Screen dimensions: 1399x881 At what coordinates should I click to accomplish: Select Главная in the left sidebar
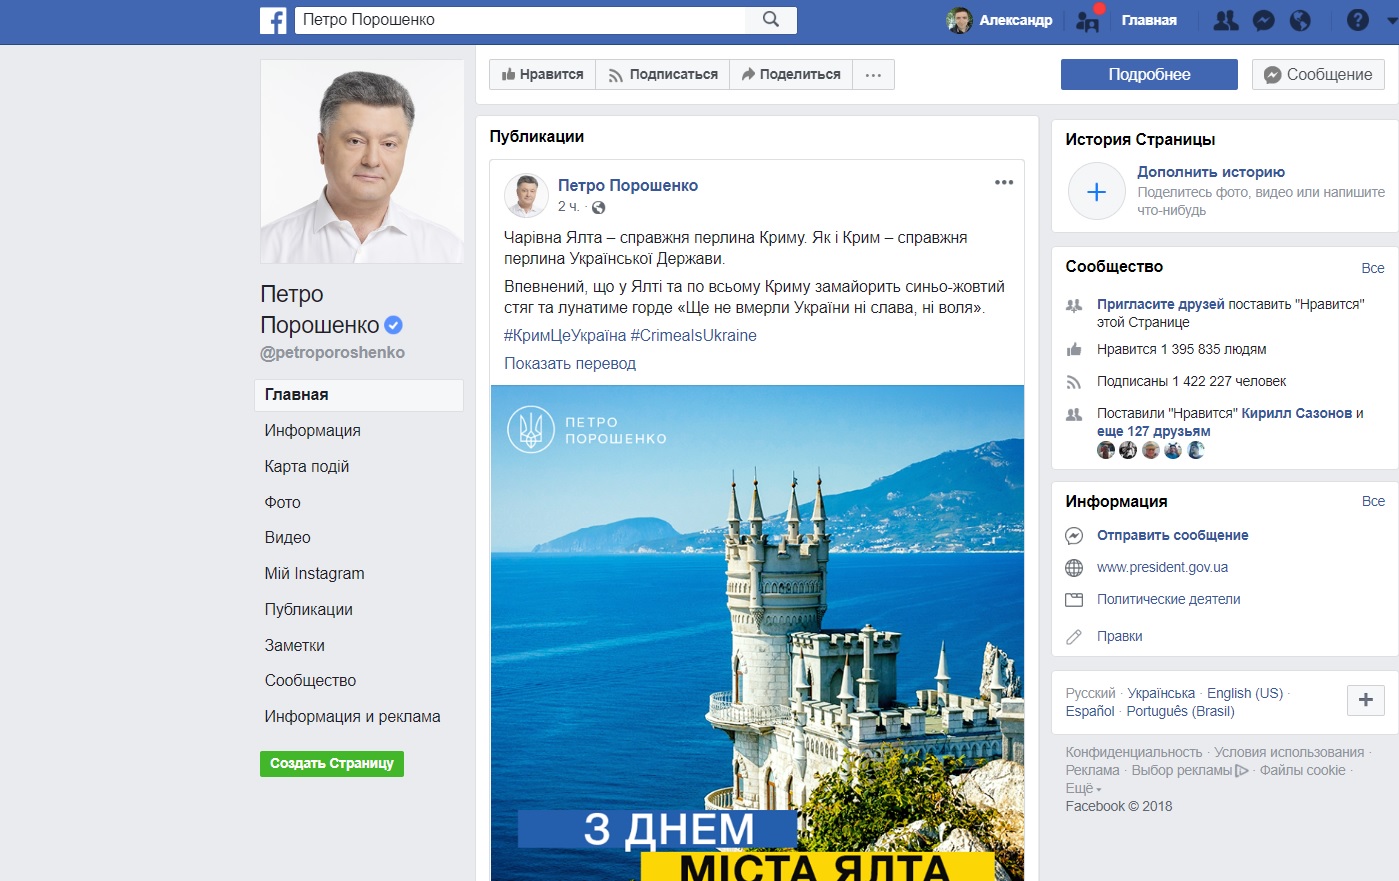pyautogui.click(x=359, y=395)
